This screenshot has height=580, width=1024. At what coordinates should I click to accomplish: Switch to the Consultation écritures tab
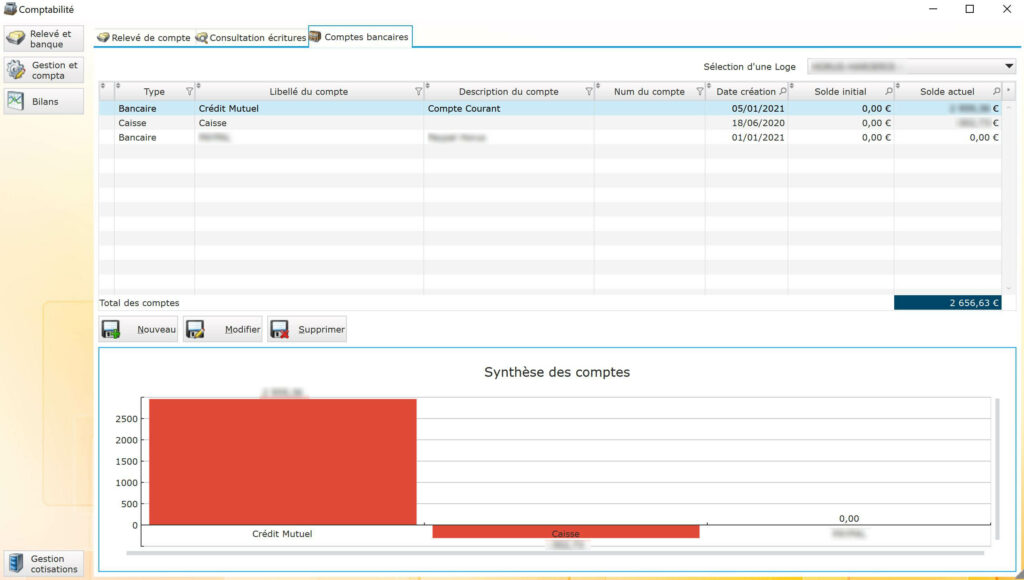tap(251, 38)
